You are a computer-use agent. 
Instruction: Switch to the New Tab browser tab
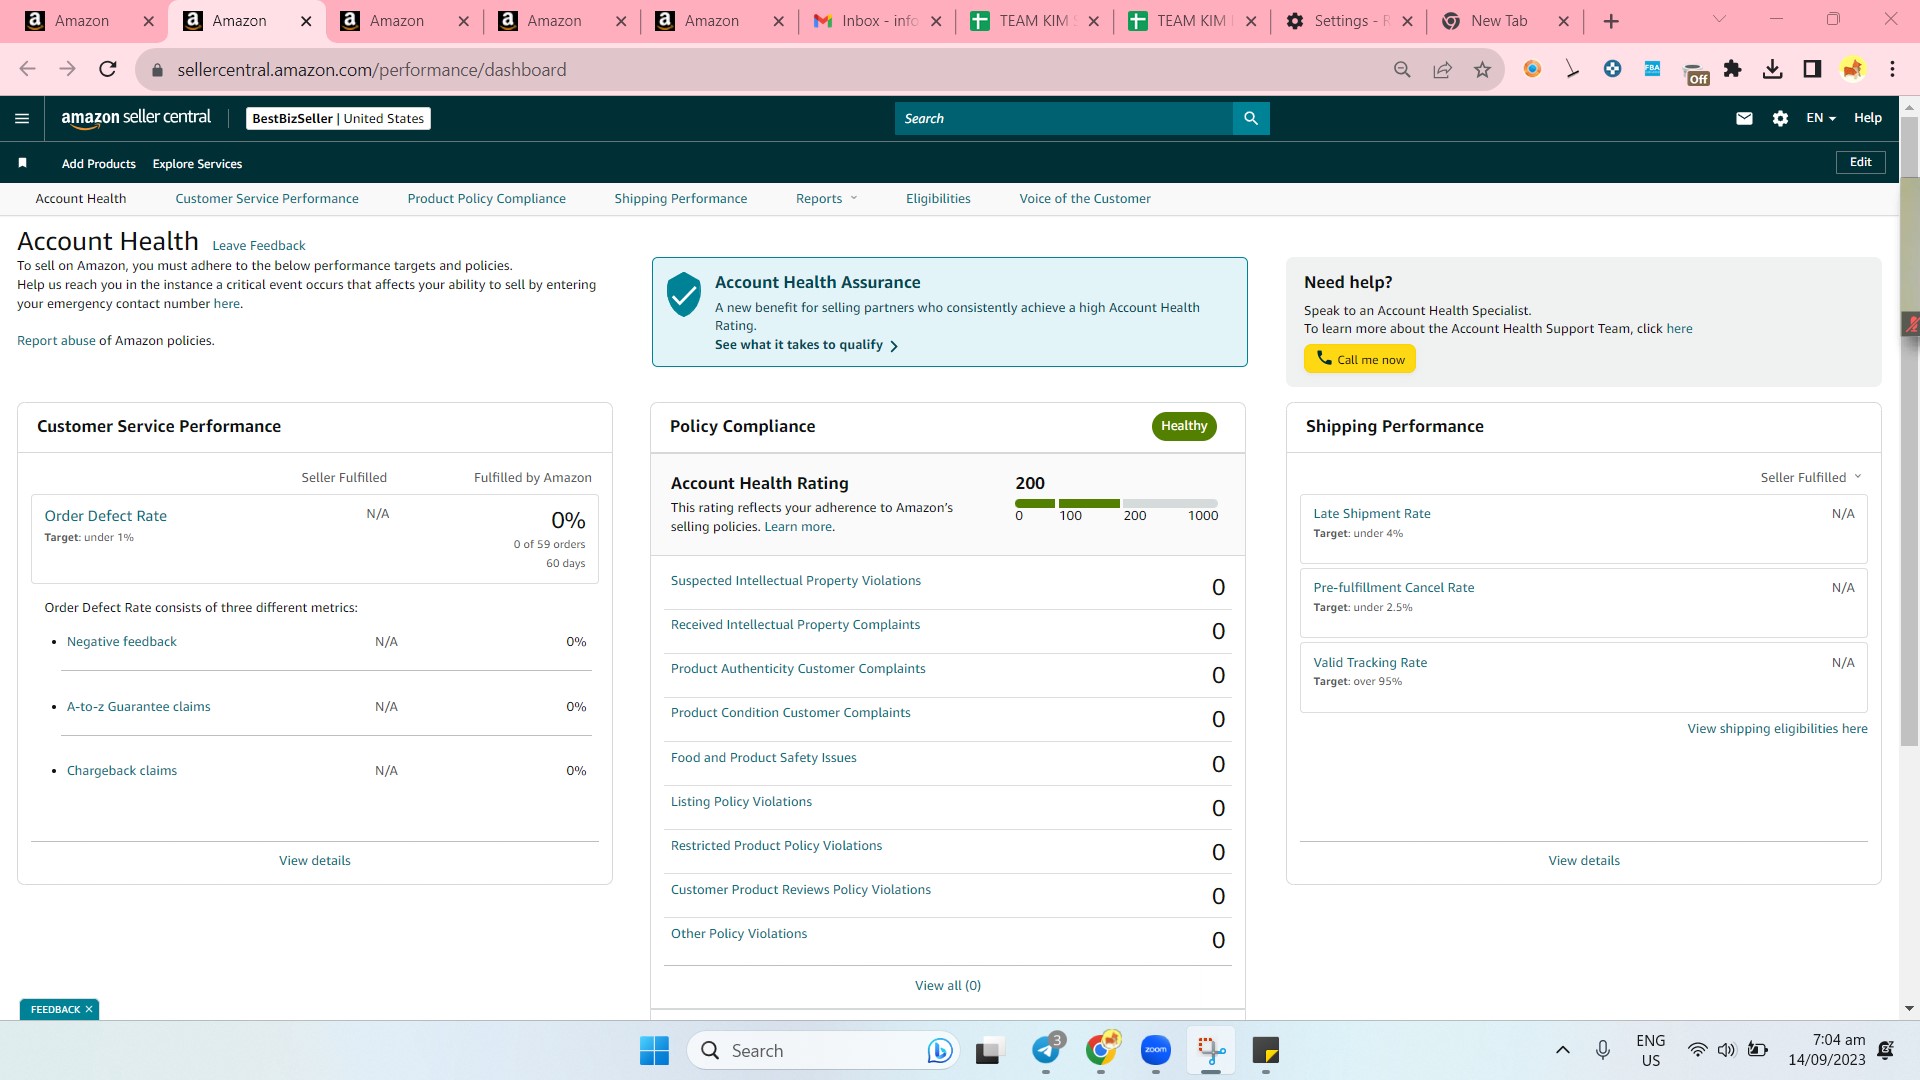[1506, 21]
